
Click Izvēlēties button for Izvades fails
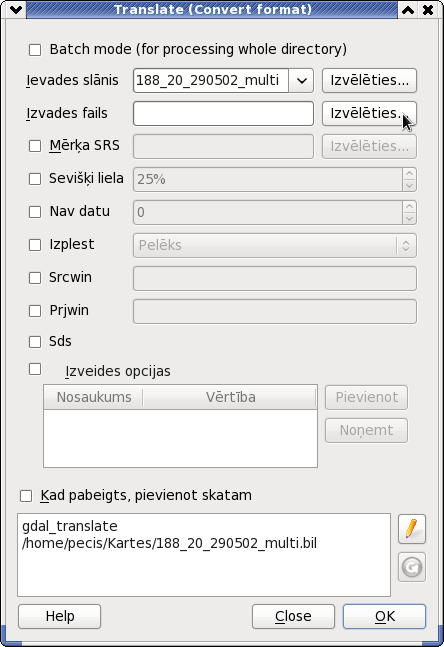(x=369, y=113)
